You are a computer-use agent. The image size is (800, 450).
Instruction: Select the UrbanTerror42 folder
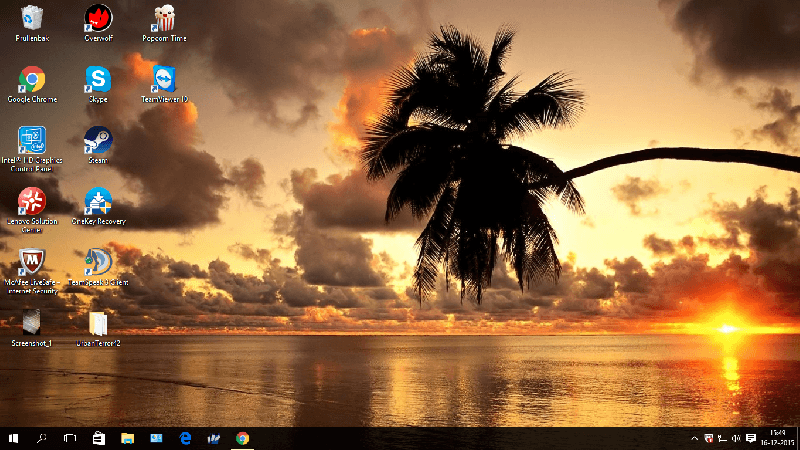tap(98, 323)
